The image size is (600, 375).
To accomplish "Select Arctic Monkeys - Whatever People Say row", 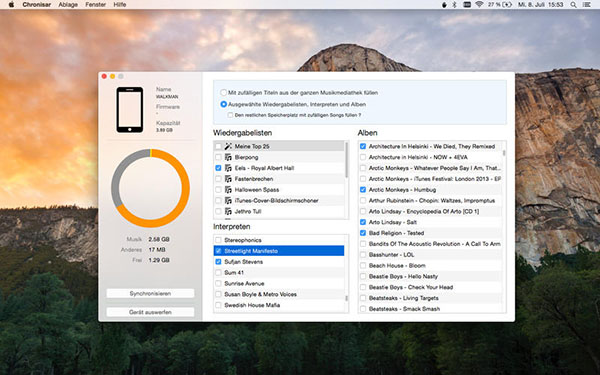I will (430, 168).
